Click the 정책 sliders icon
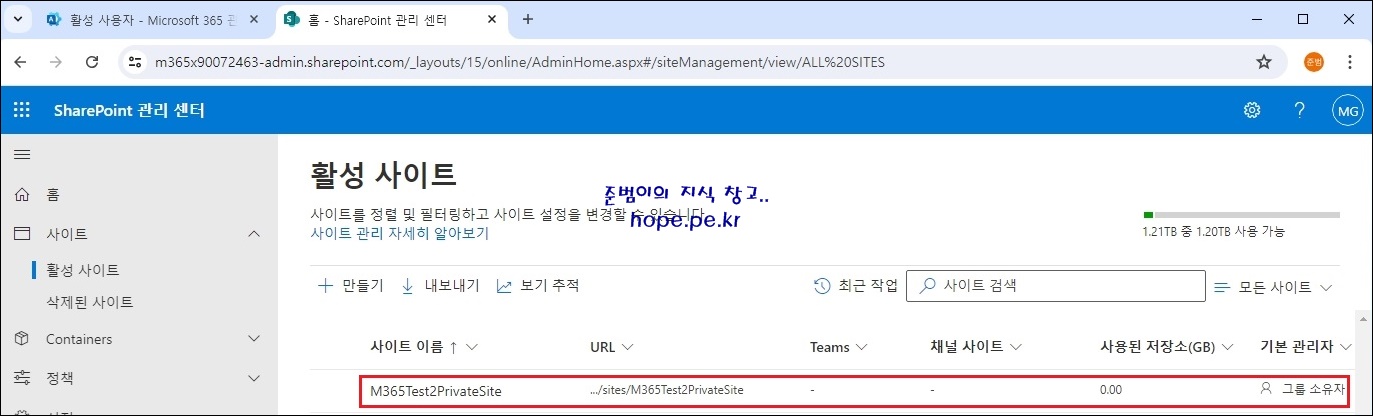 [22, 378]
